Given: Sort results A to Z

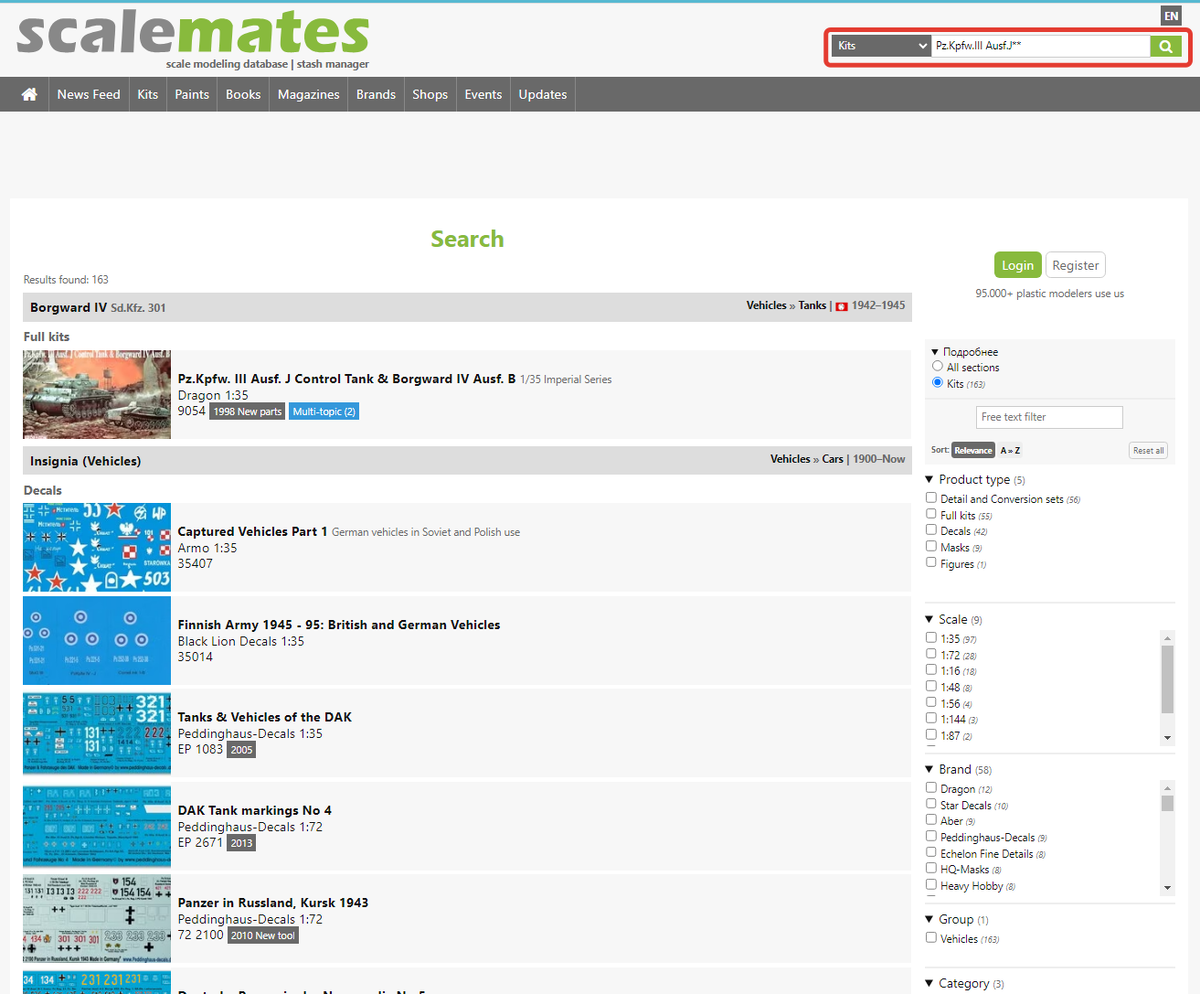Looking at the screenshot, I should point(1010,450).
